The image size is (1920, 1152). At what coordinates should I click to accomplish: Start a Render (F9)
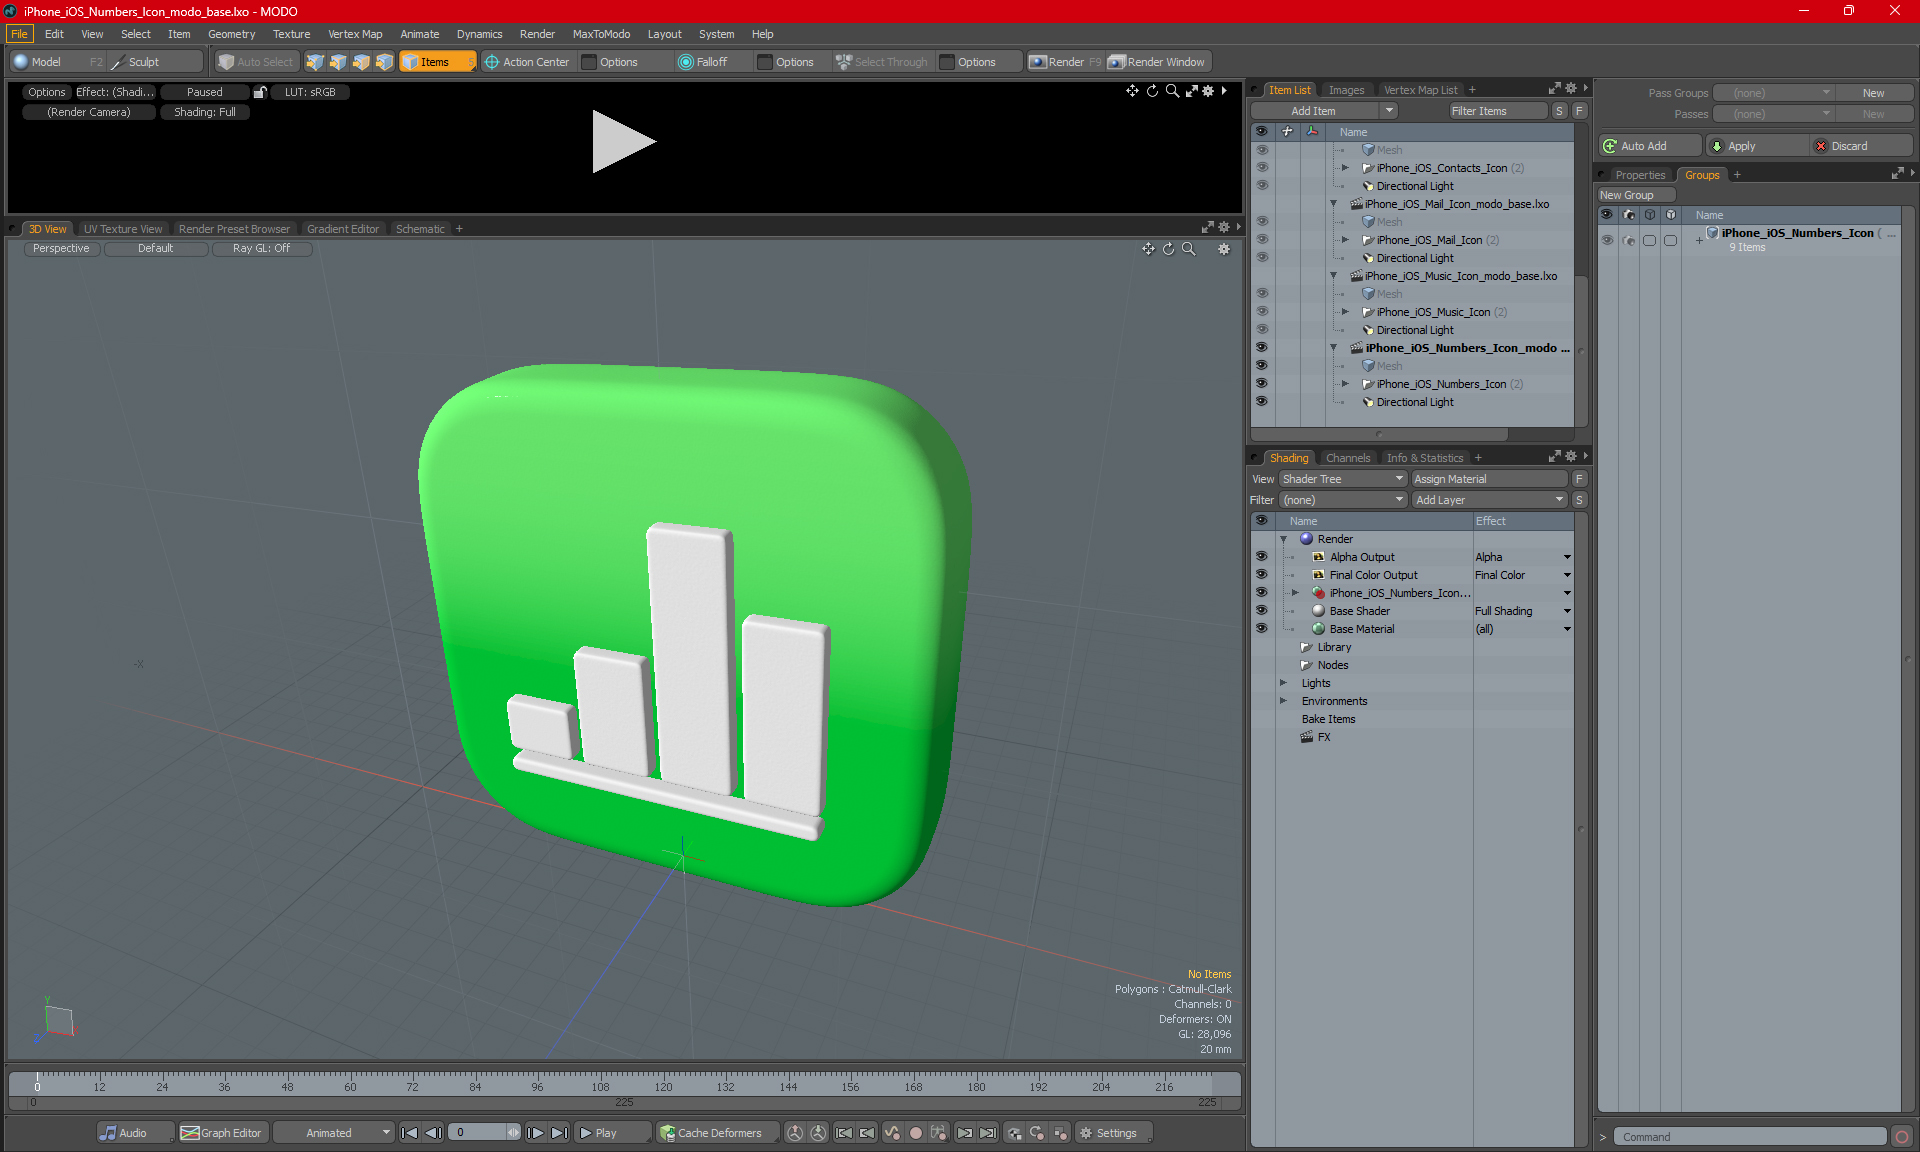1065,62
